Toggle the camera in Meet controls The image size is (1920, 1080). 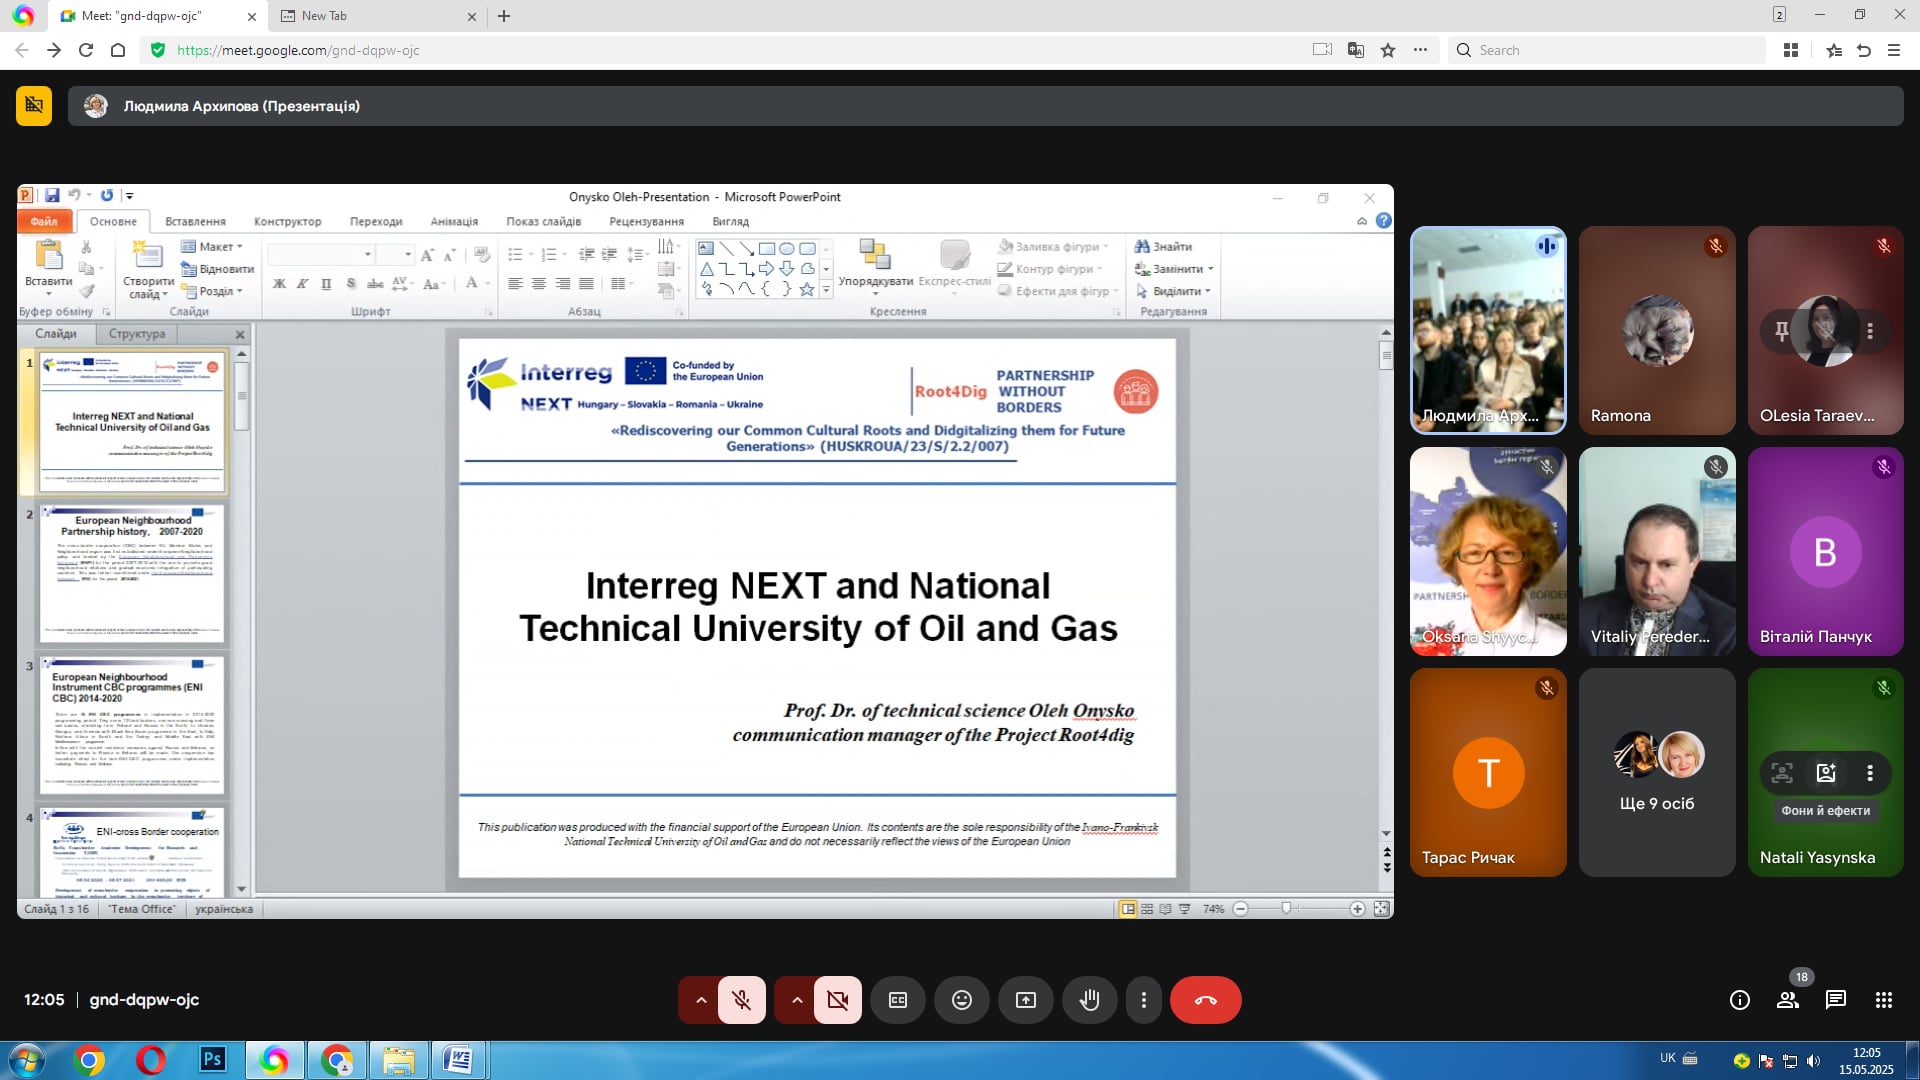pos(837,1000)
